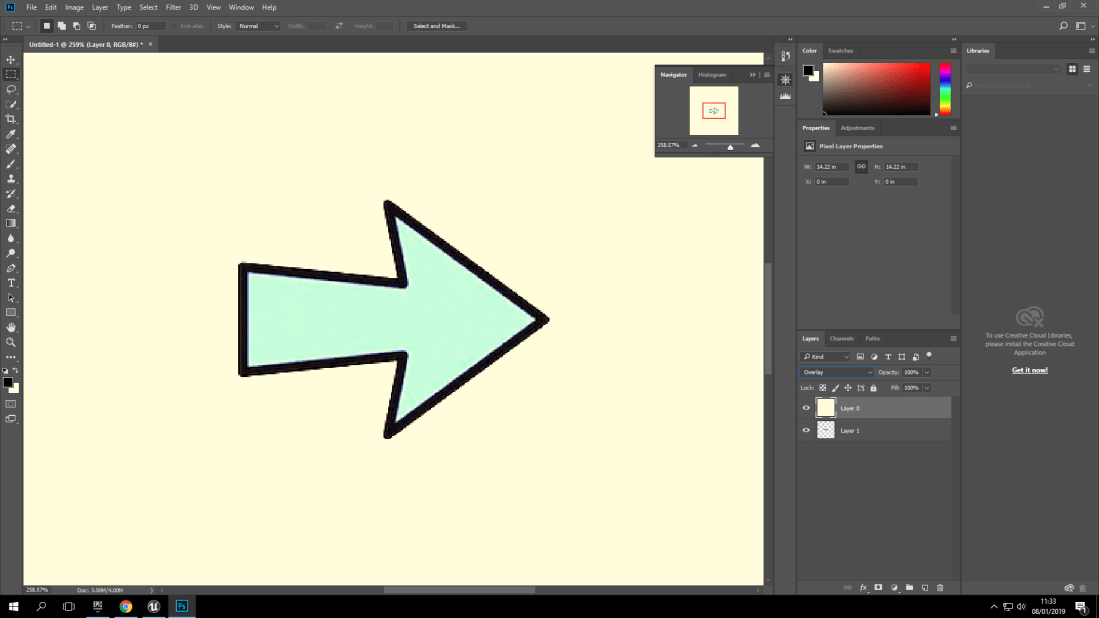Select the Lasso tool

coord(12,89)
